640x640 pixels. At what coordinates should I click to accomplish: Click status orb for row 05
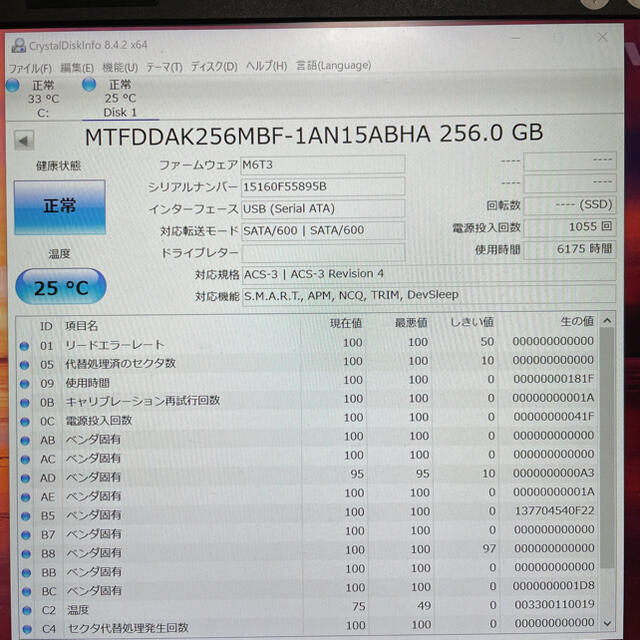(x=24, y=365)
